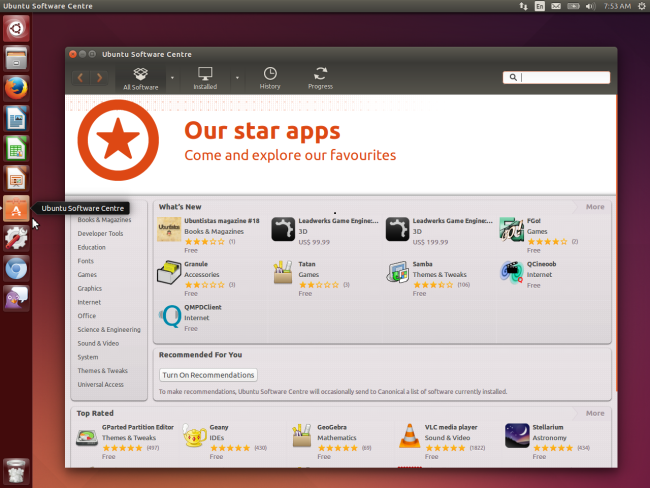
Task: Launch Firefox from the Ubuntu launcher
Action: pos(16,88)
